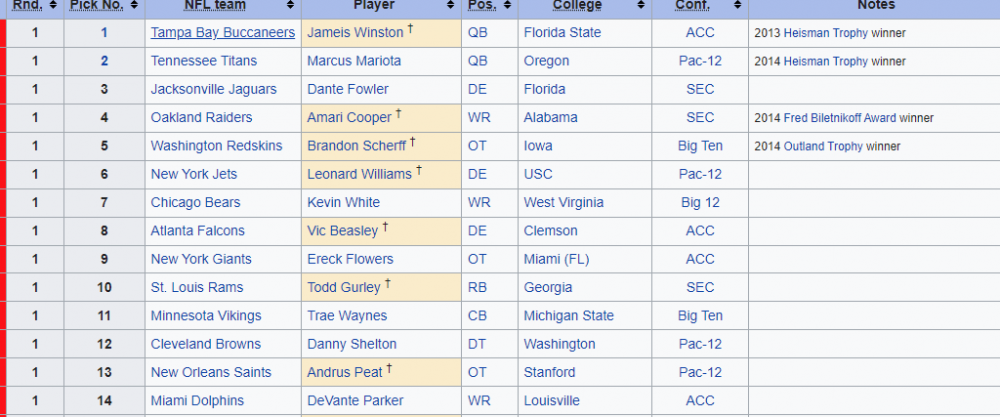This screenshot has height=417, width=1000.
Task: Click the Notes column header
Action: pyautogui.click(x=875, y=6)
